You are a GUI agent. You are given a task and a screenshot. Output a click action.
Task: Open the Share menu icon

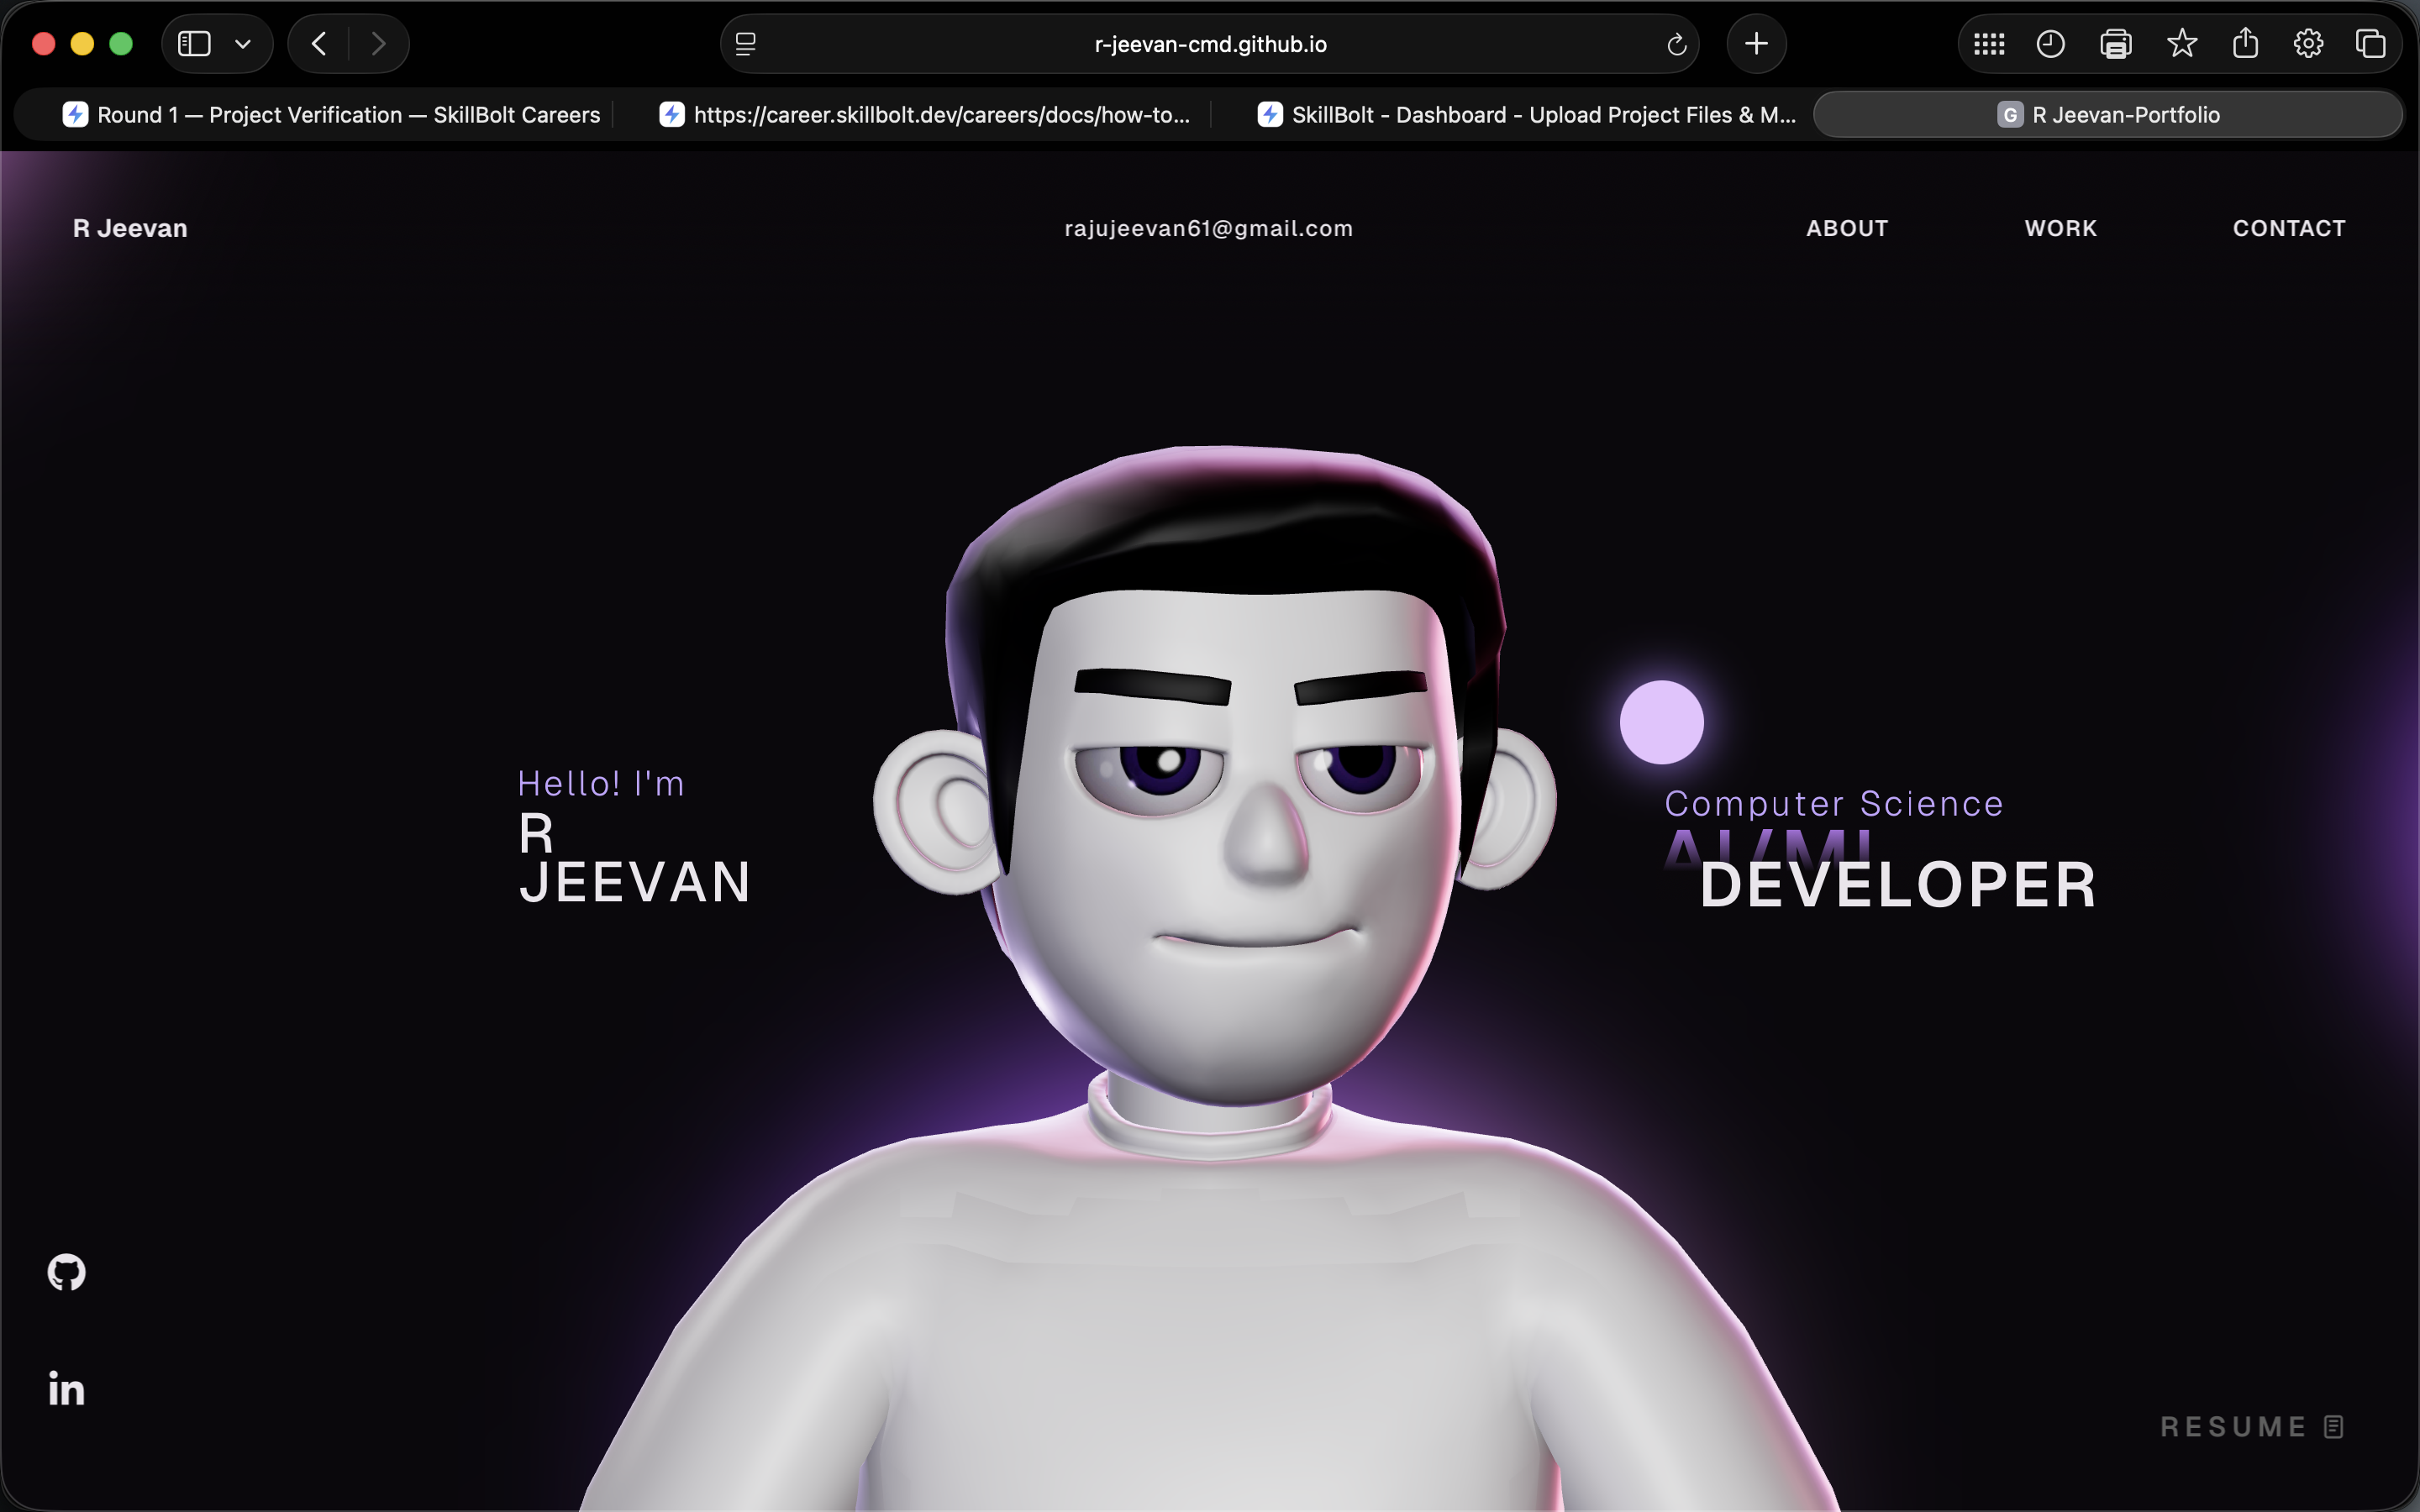click(x=2245, y=43)
